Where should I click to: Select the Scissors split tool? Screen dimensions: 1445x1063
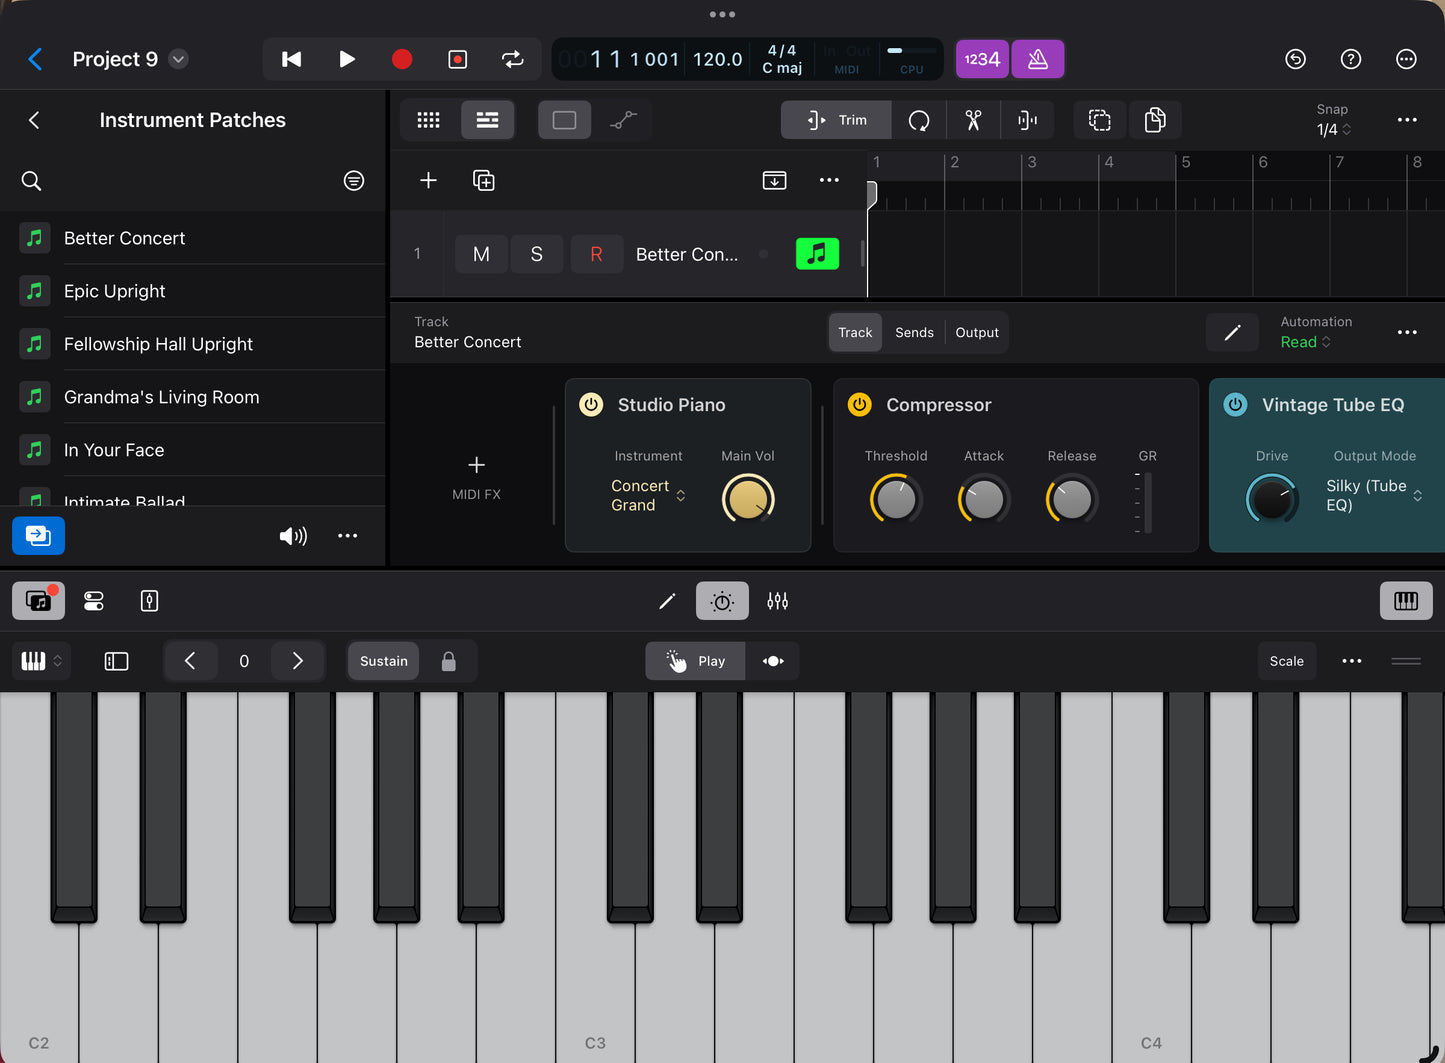click(973, 120)
